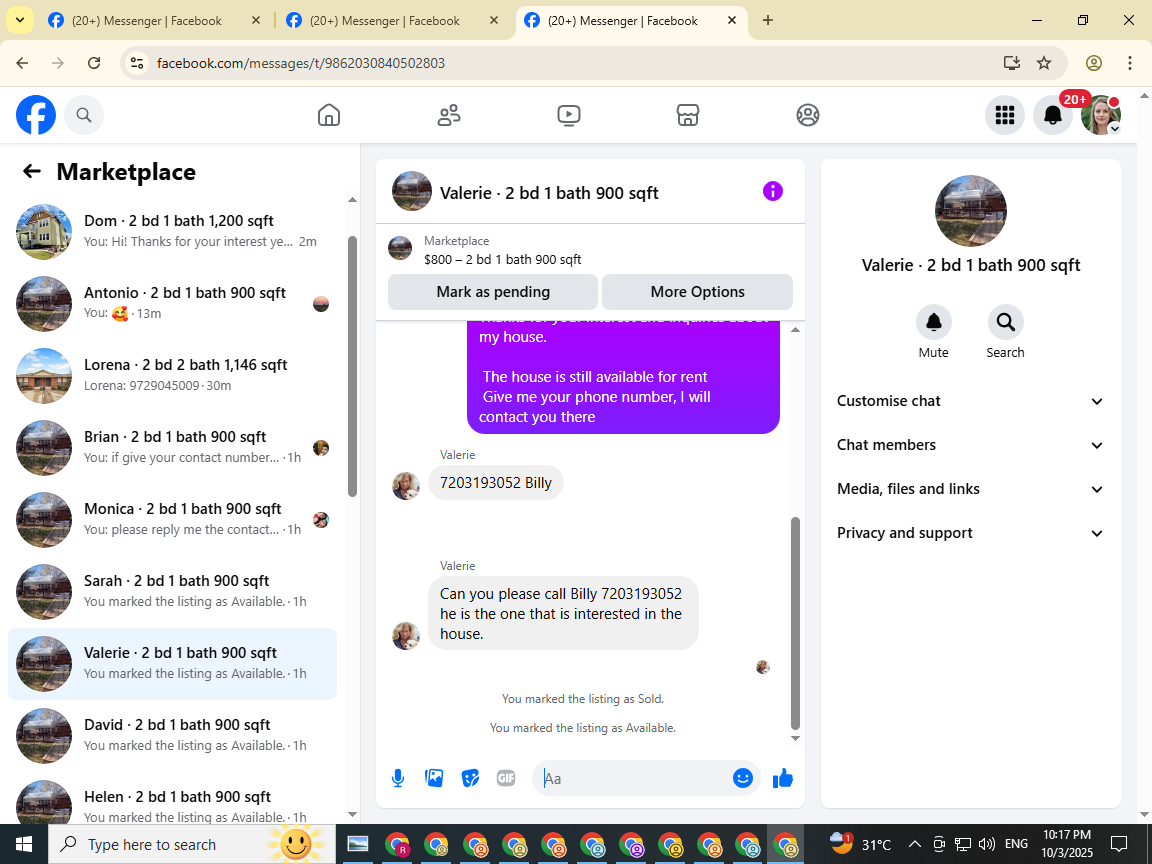The image size is (1152, 864).
Task: Open the purple conversation information icon
Action: (x=773, y=191)
